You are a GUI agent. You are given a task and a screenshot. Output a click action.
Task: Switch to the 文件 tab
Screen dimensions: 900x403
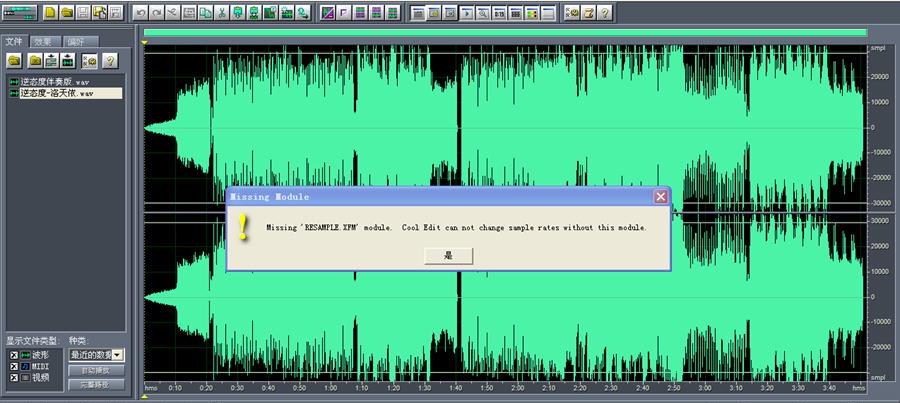(x=14, y=41)
